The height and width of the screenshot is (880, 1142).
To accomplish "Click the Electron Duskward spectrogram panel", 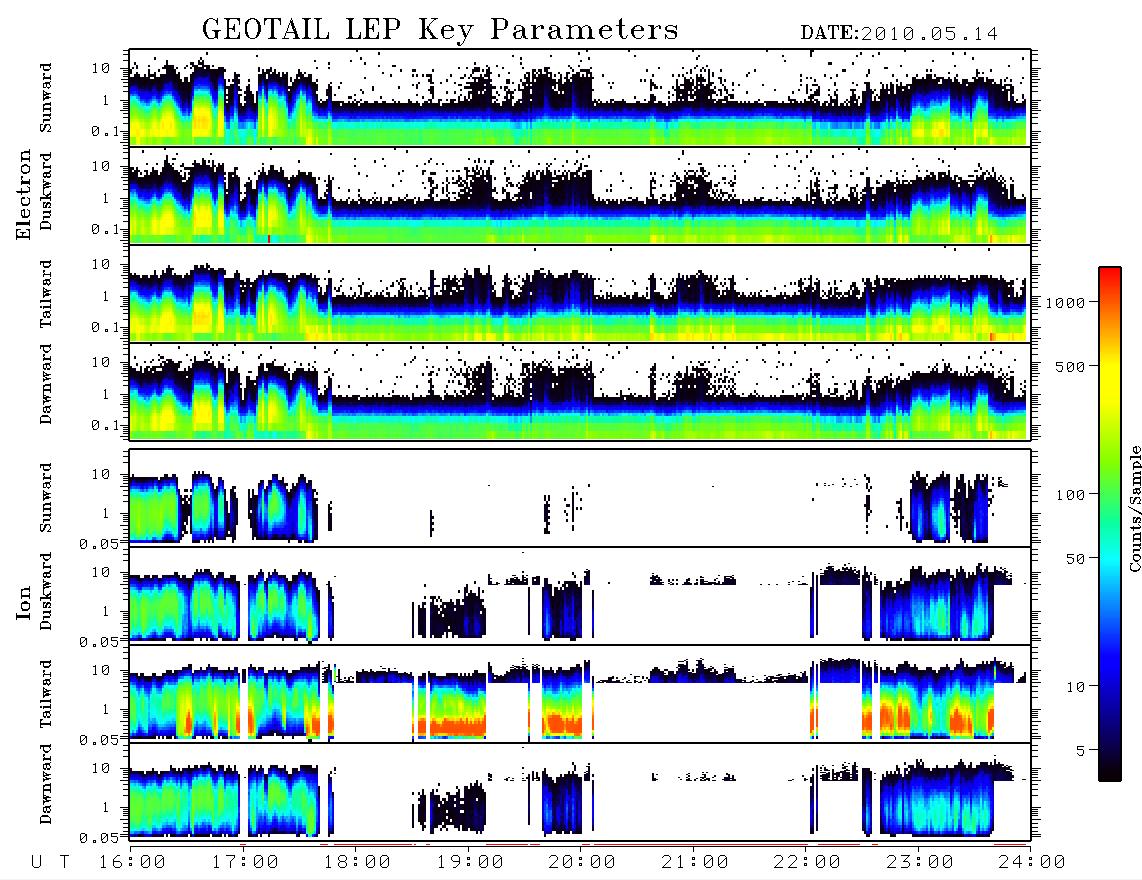I will (580, 195).
